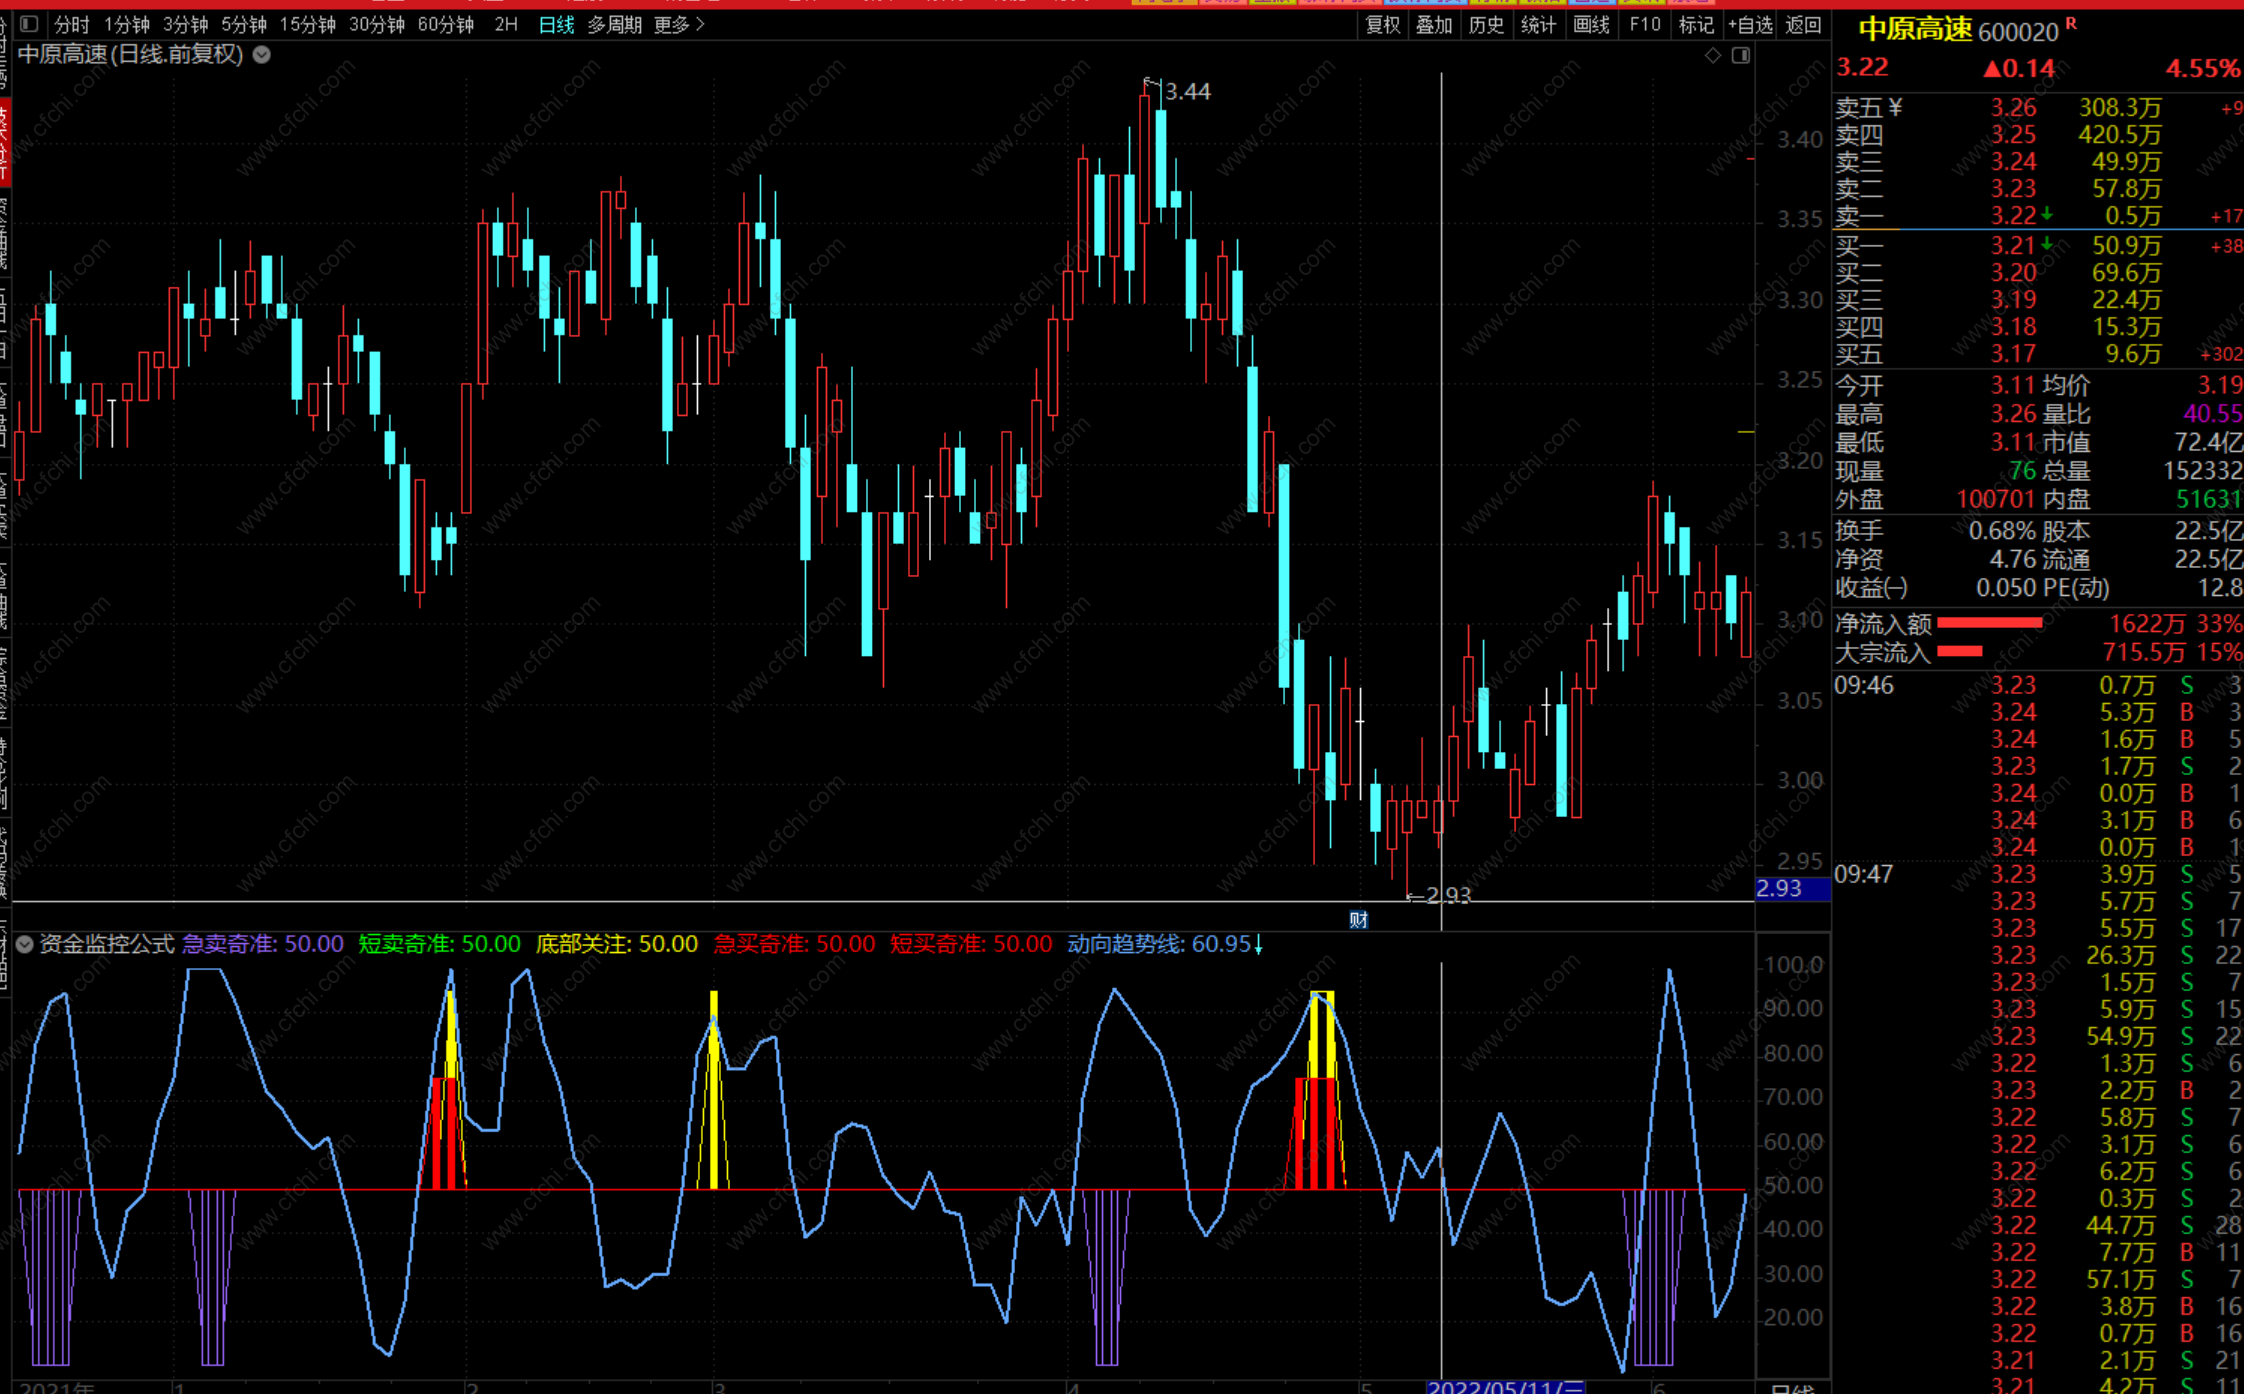
Task: Click the diamond icon above the chart
Action: pos(1713,55)
